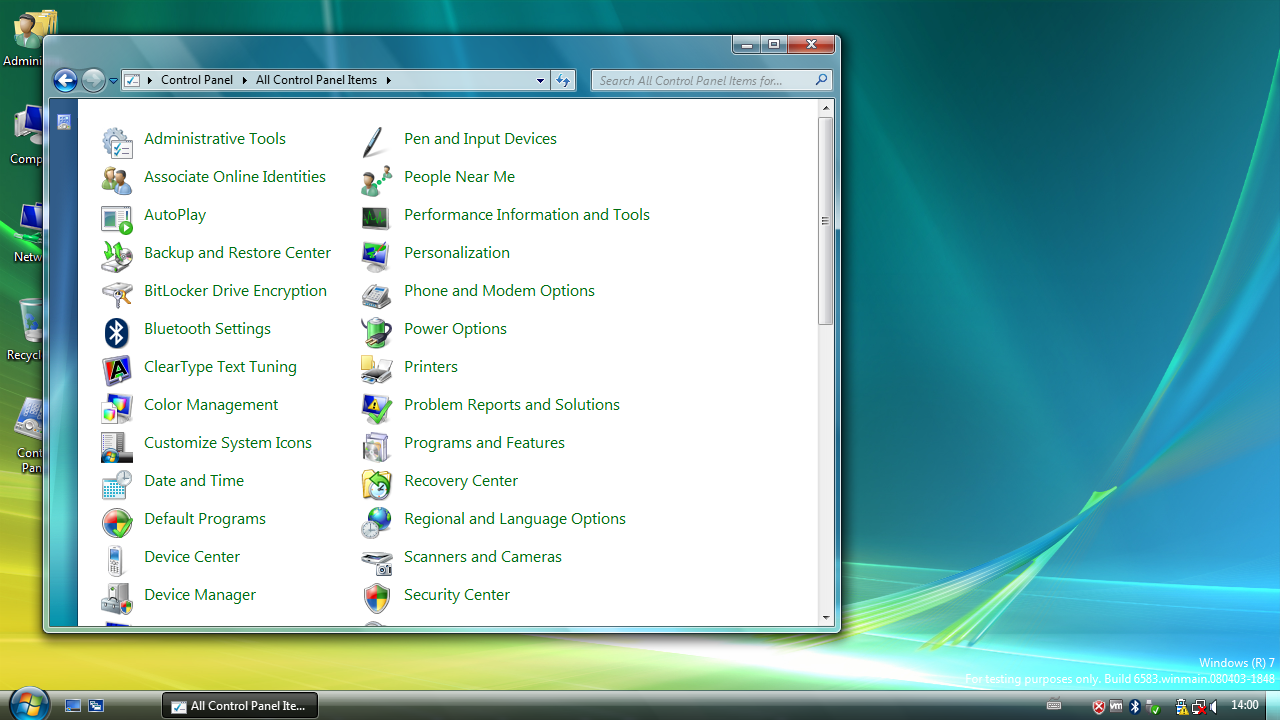Screen dimensions: 1280x720
Task: Open the Device Manager icon
Action: point(117,599)
